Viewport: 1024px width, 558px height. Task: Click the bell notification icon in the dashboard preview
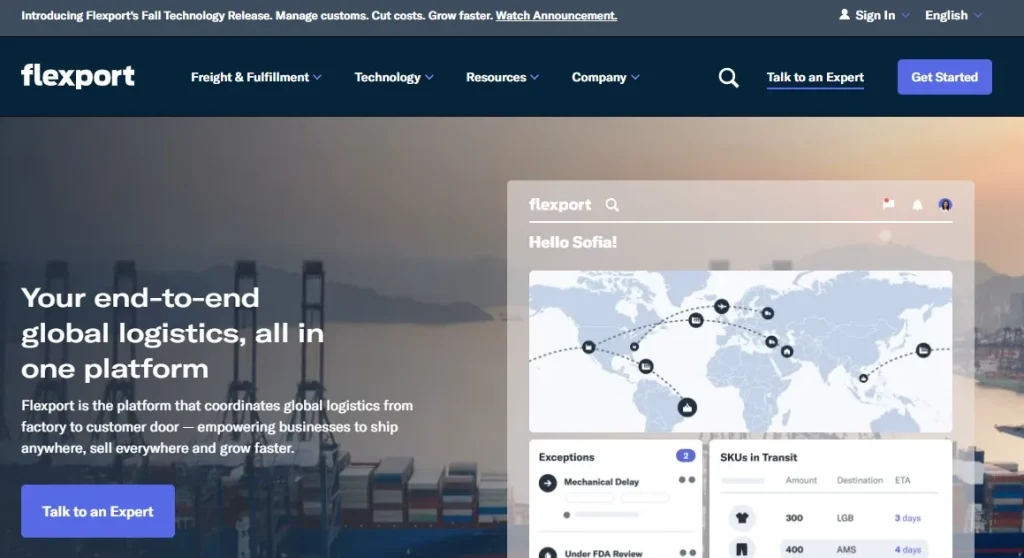(917, 205)
